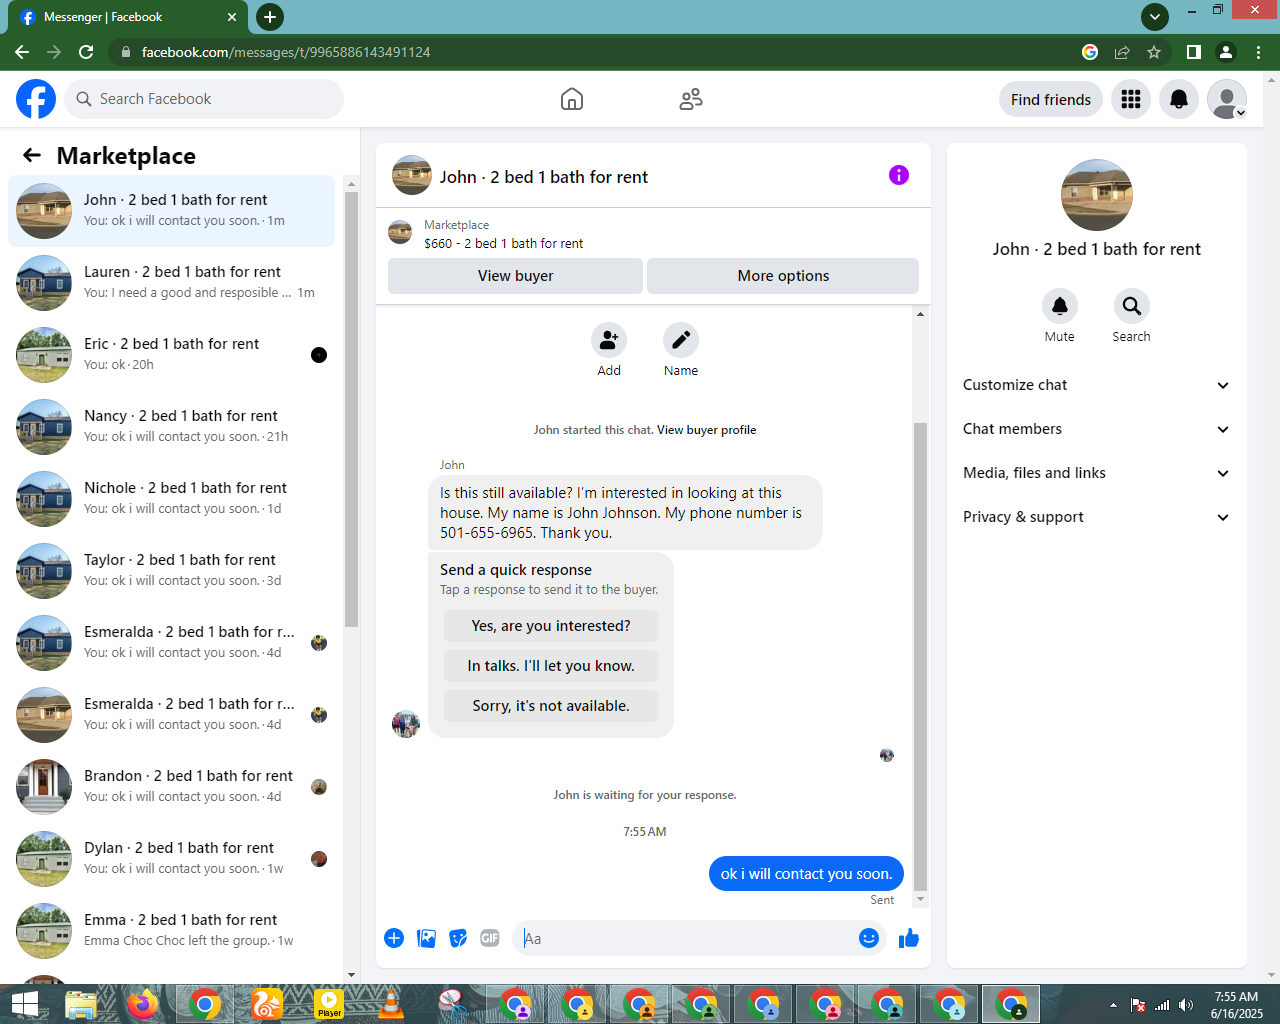The height and width of the screenshot is (1024, 1280).
Task: Open VLC media player from taskbar
Action: click(x=391, y=1004)
